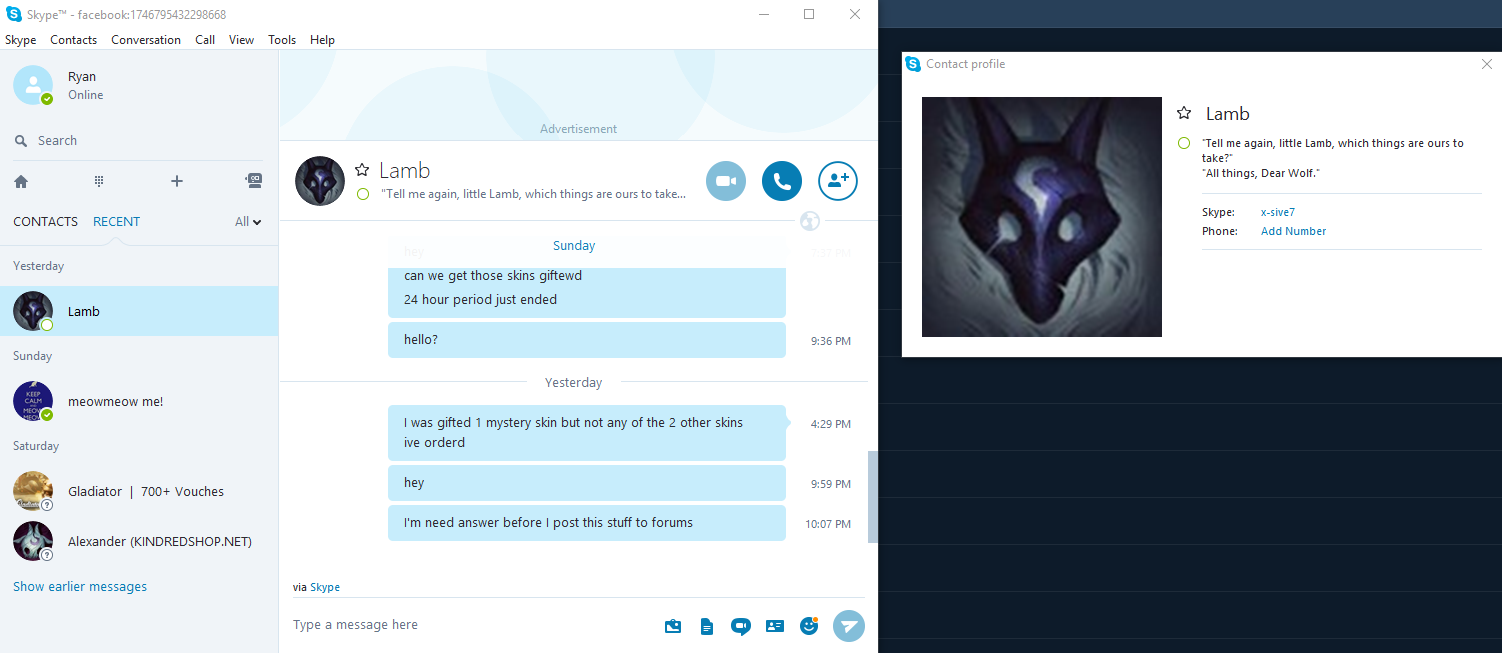The width and height of the screenshot is (1502, 653).
Task: Switch to the CONTACTS tab
Action: click(x=45, y=222)
